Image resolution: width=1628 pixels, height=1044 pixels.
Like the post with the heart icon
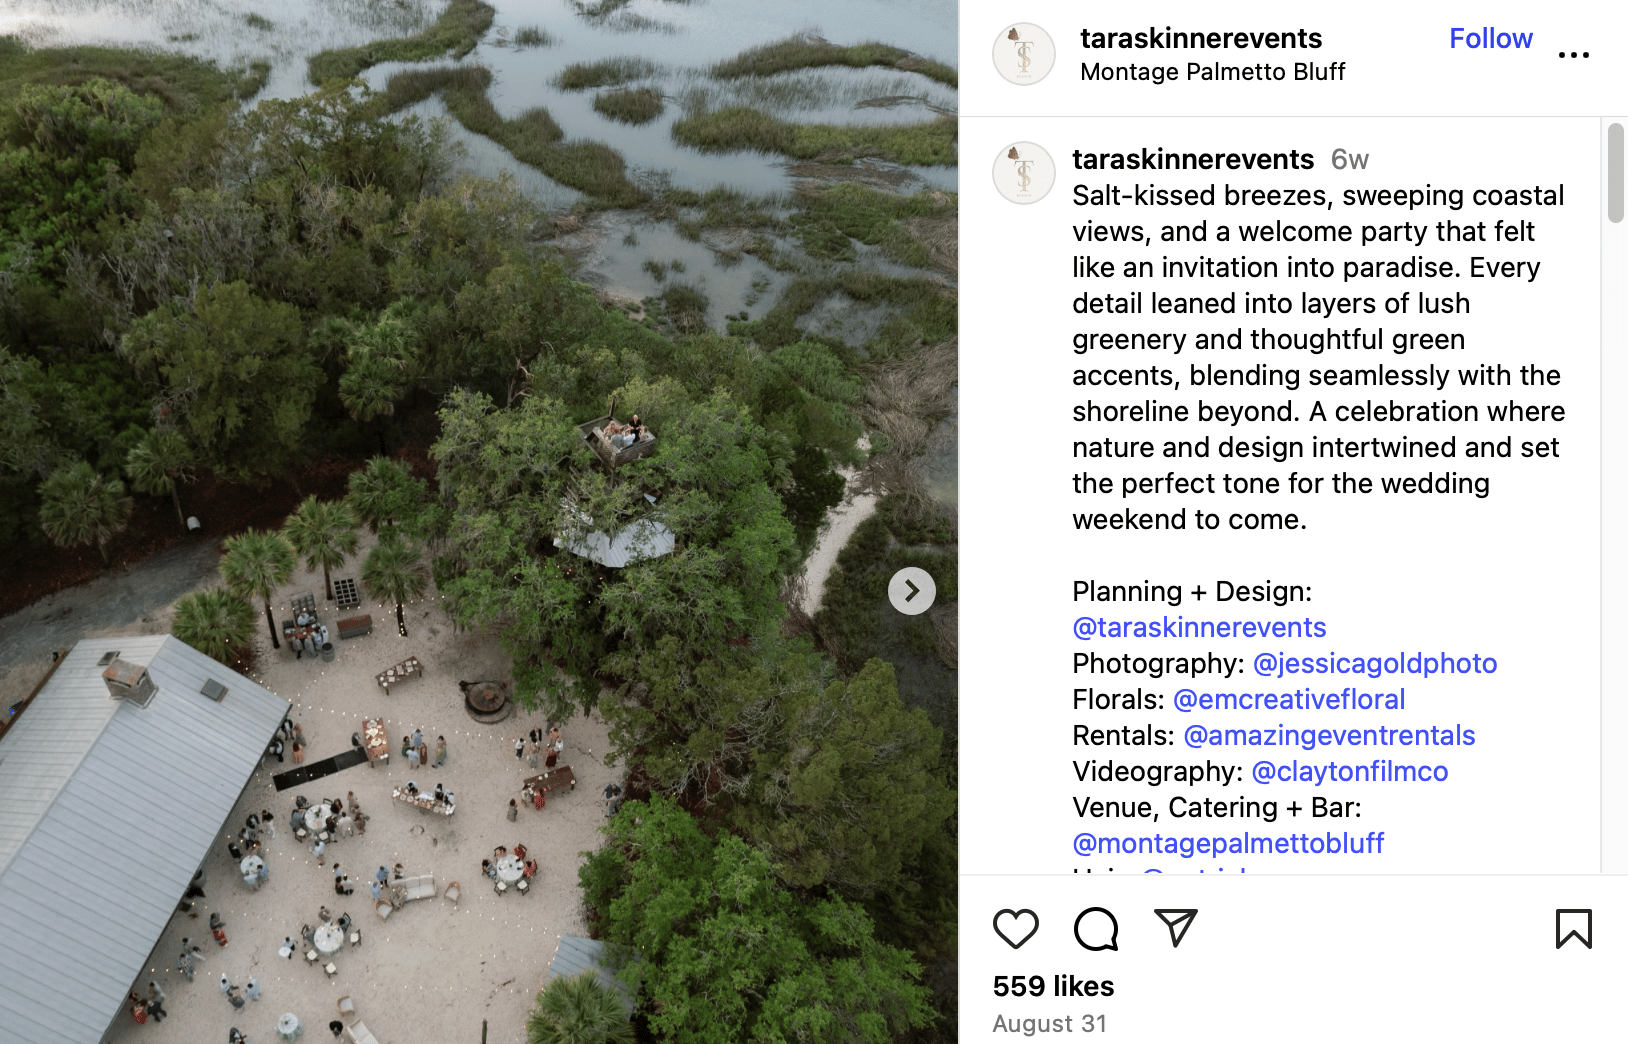[1016, 929]
